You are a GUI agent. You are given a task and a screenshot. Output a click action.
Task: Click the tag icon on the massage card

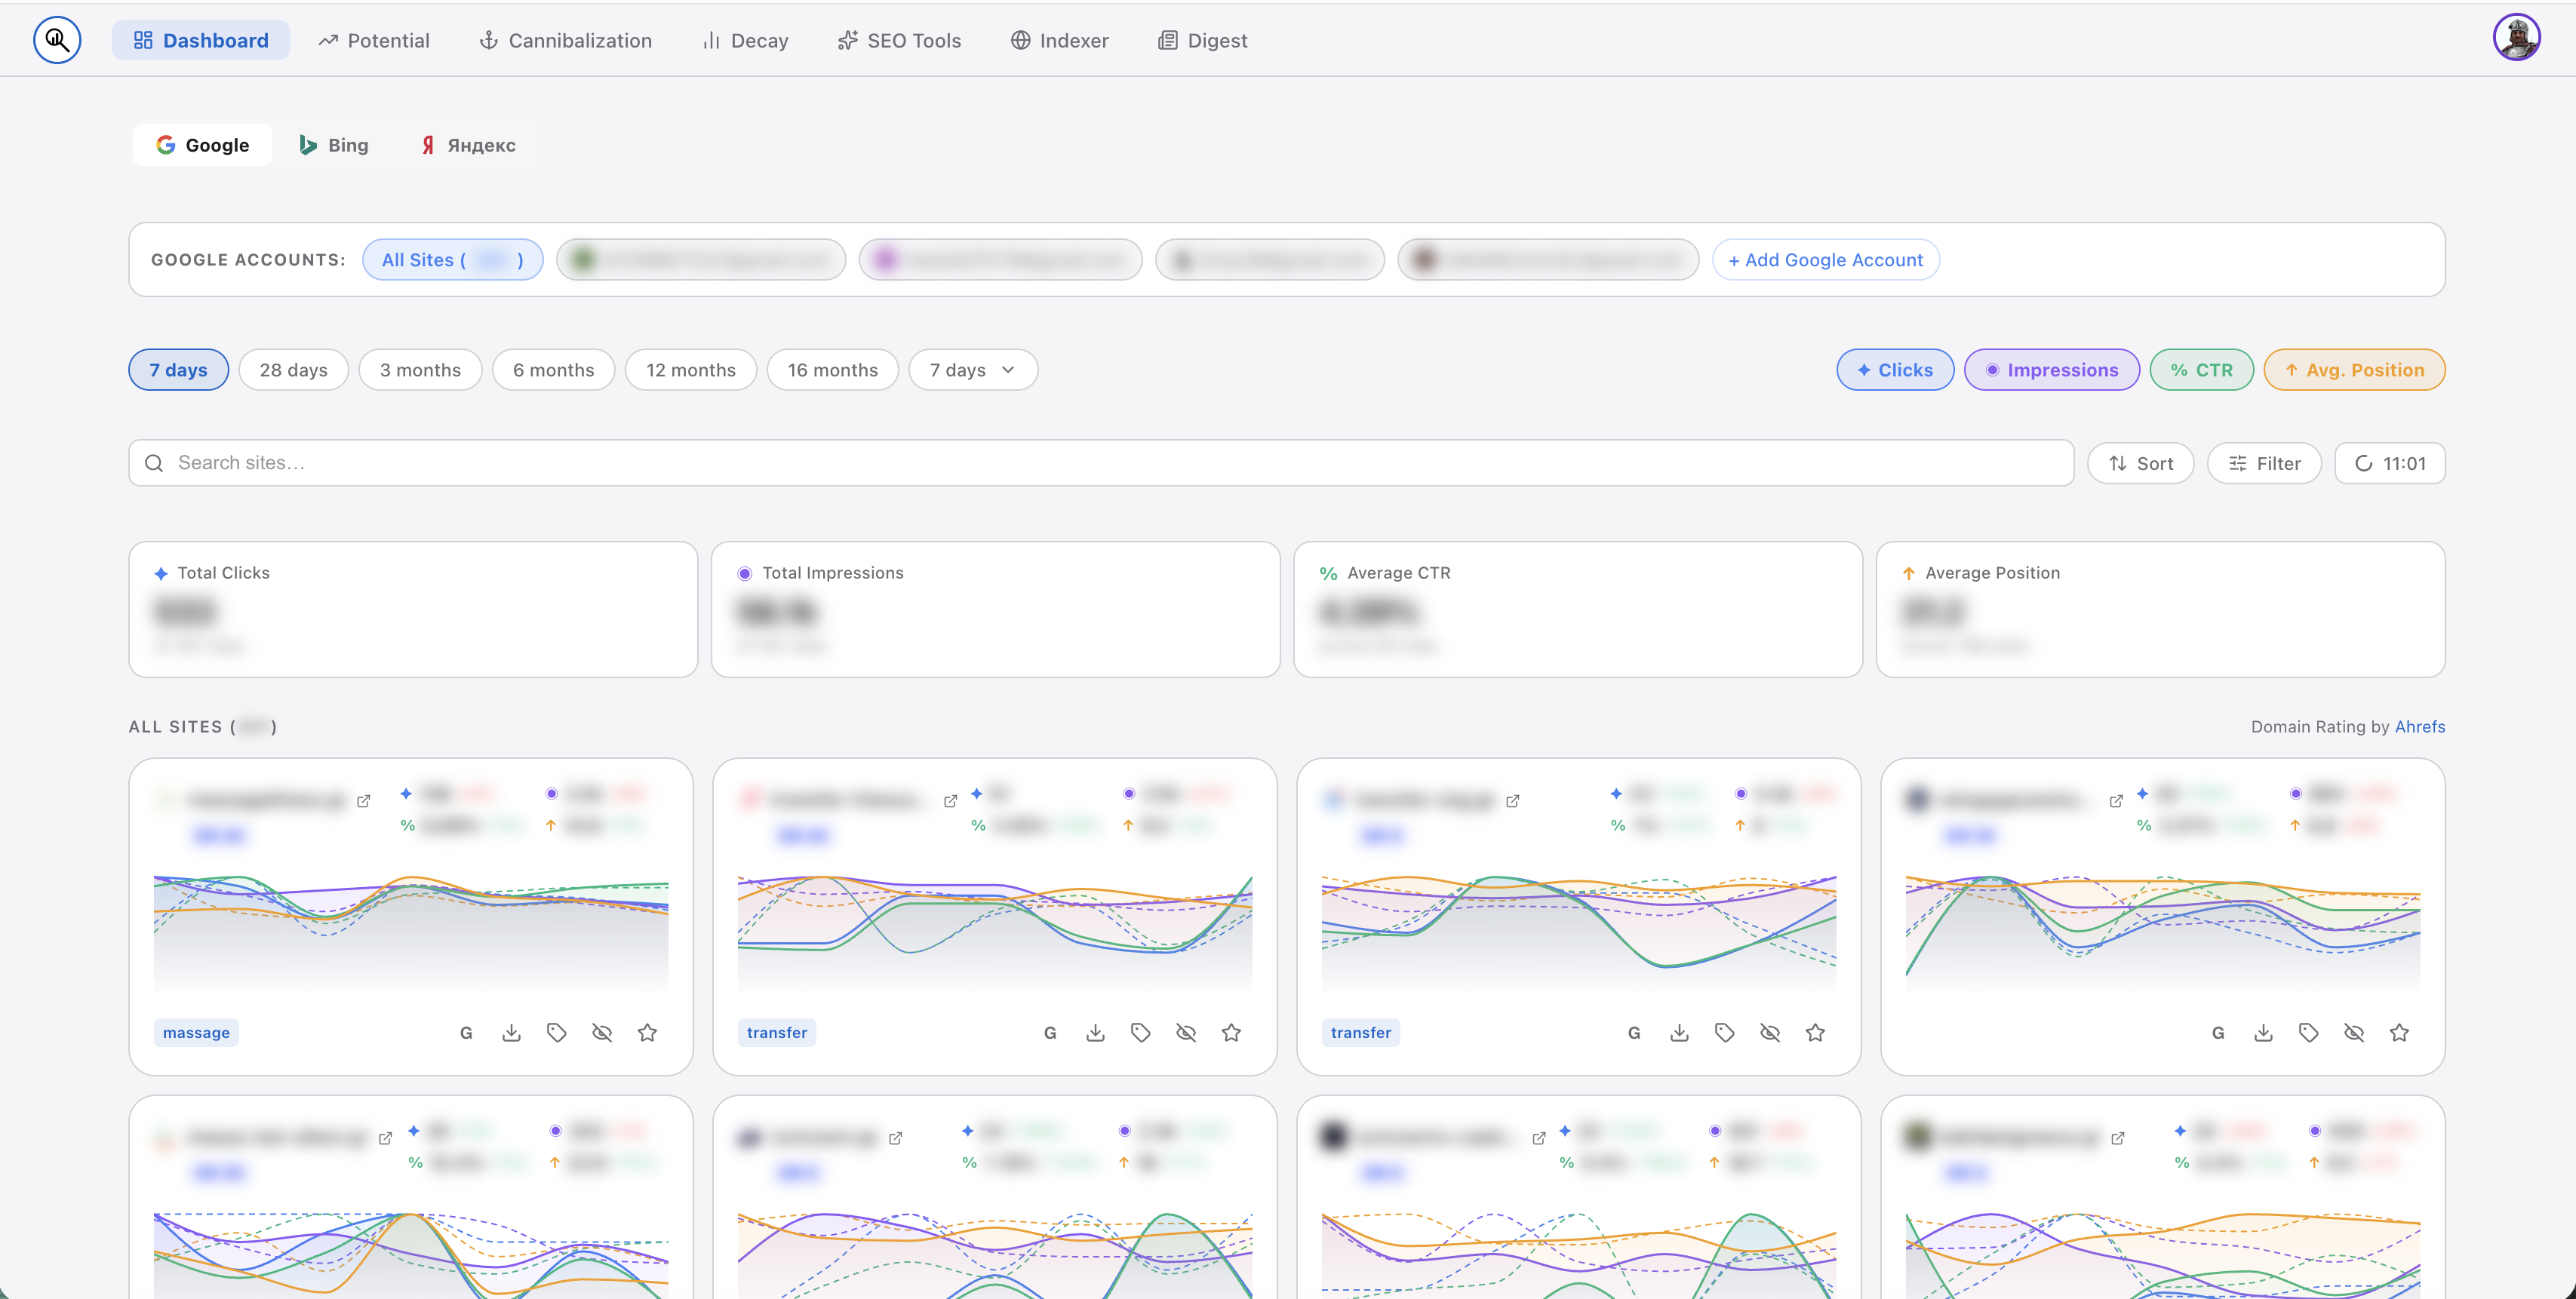557,1033
